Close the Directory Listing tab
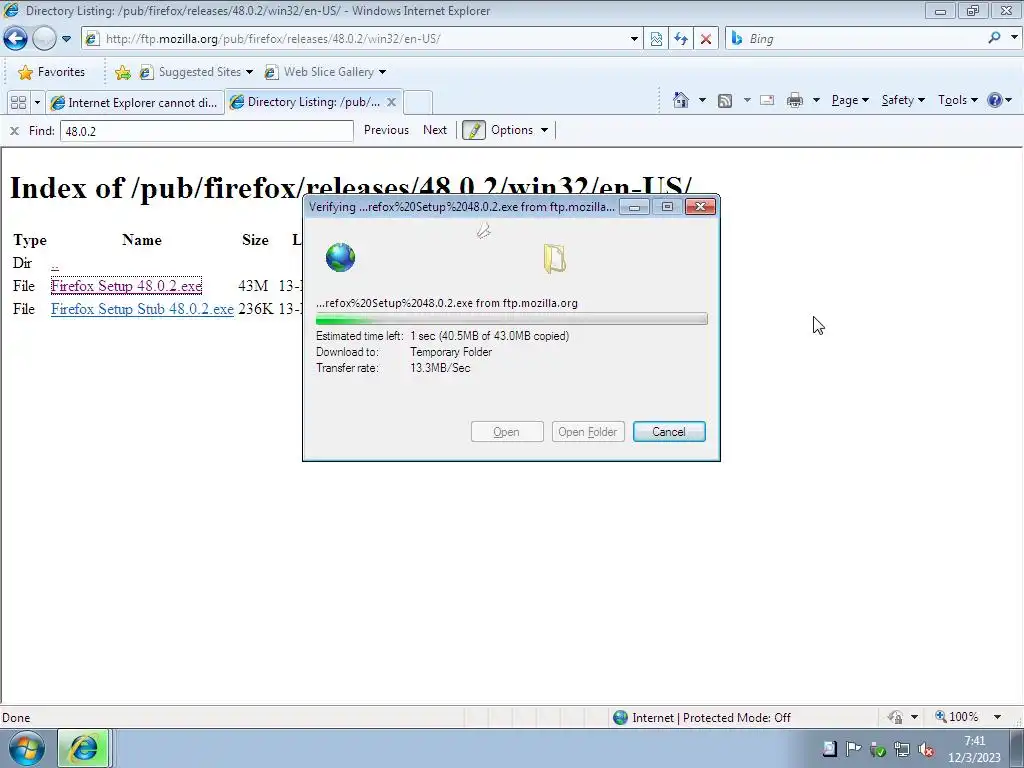This screenshot has height=768, width=1024. [391, 102]
